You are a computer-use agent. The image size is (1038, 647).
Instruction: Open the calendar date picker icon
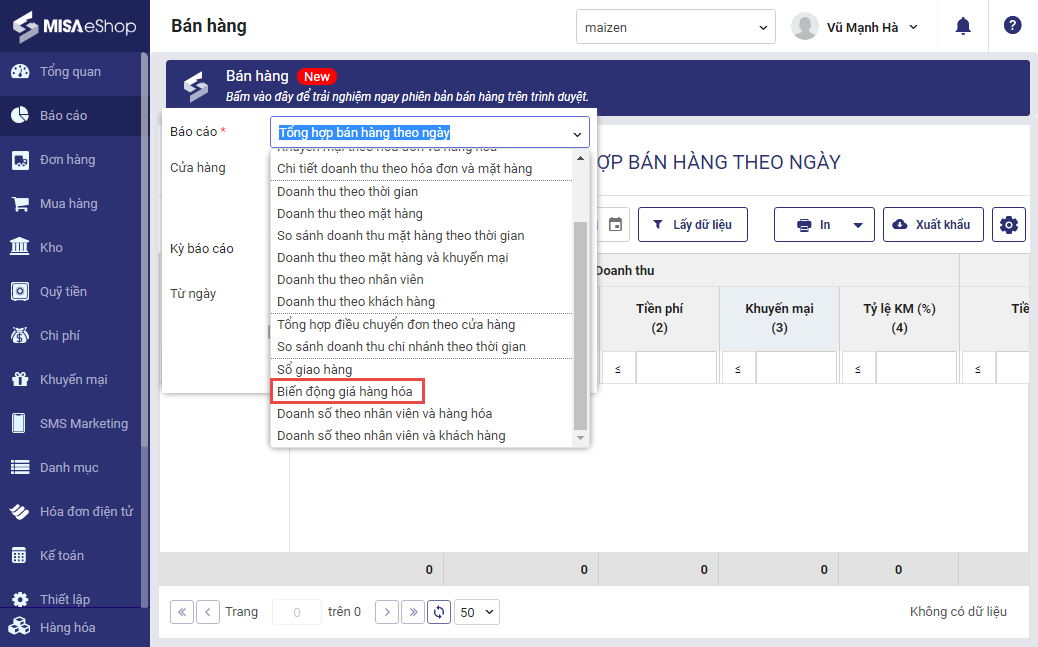[615, 224]
